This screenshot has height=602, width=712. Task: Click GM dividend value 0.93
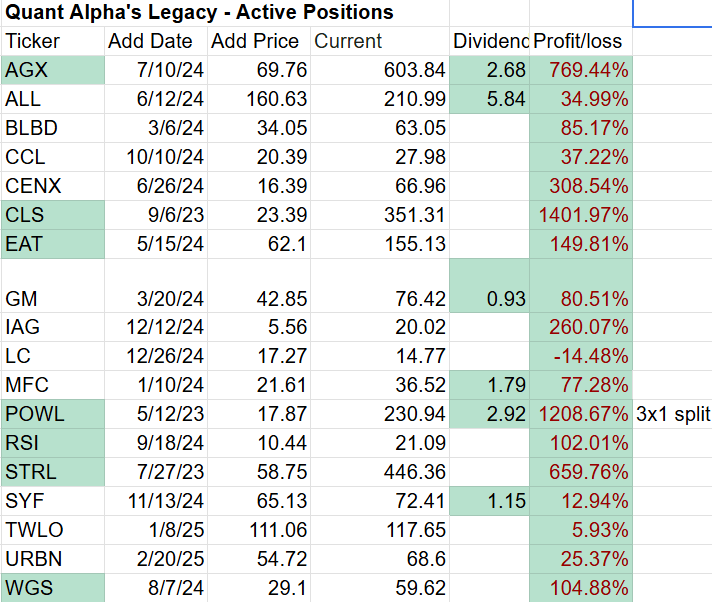point(490,298)
